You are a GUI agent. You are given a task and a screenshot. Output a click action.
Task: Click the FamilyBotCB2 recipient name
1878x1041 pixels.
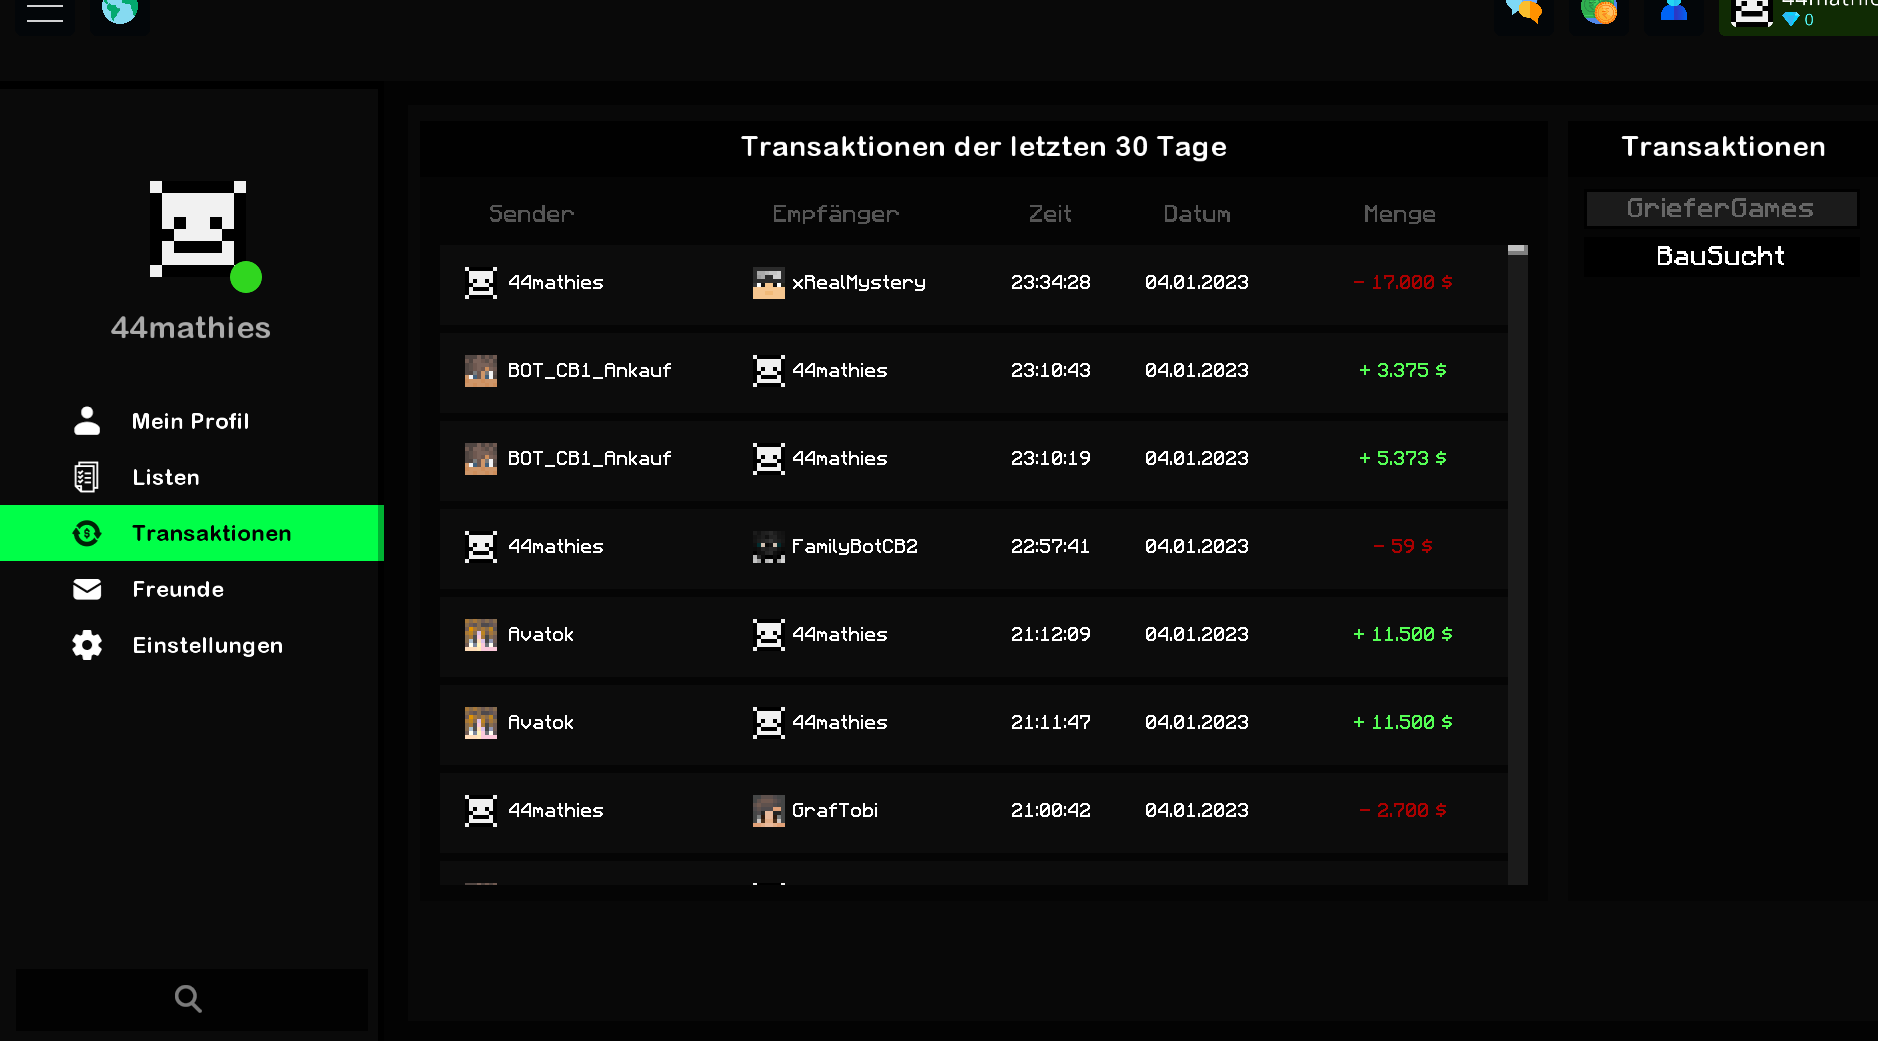tap(854, 547)
